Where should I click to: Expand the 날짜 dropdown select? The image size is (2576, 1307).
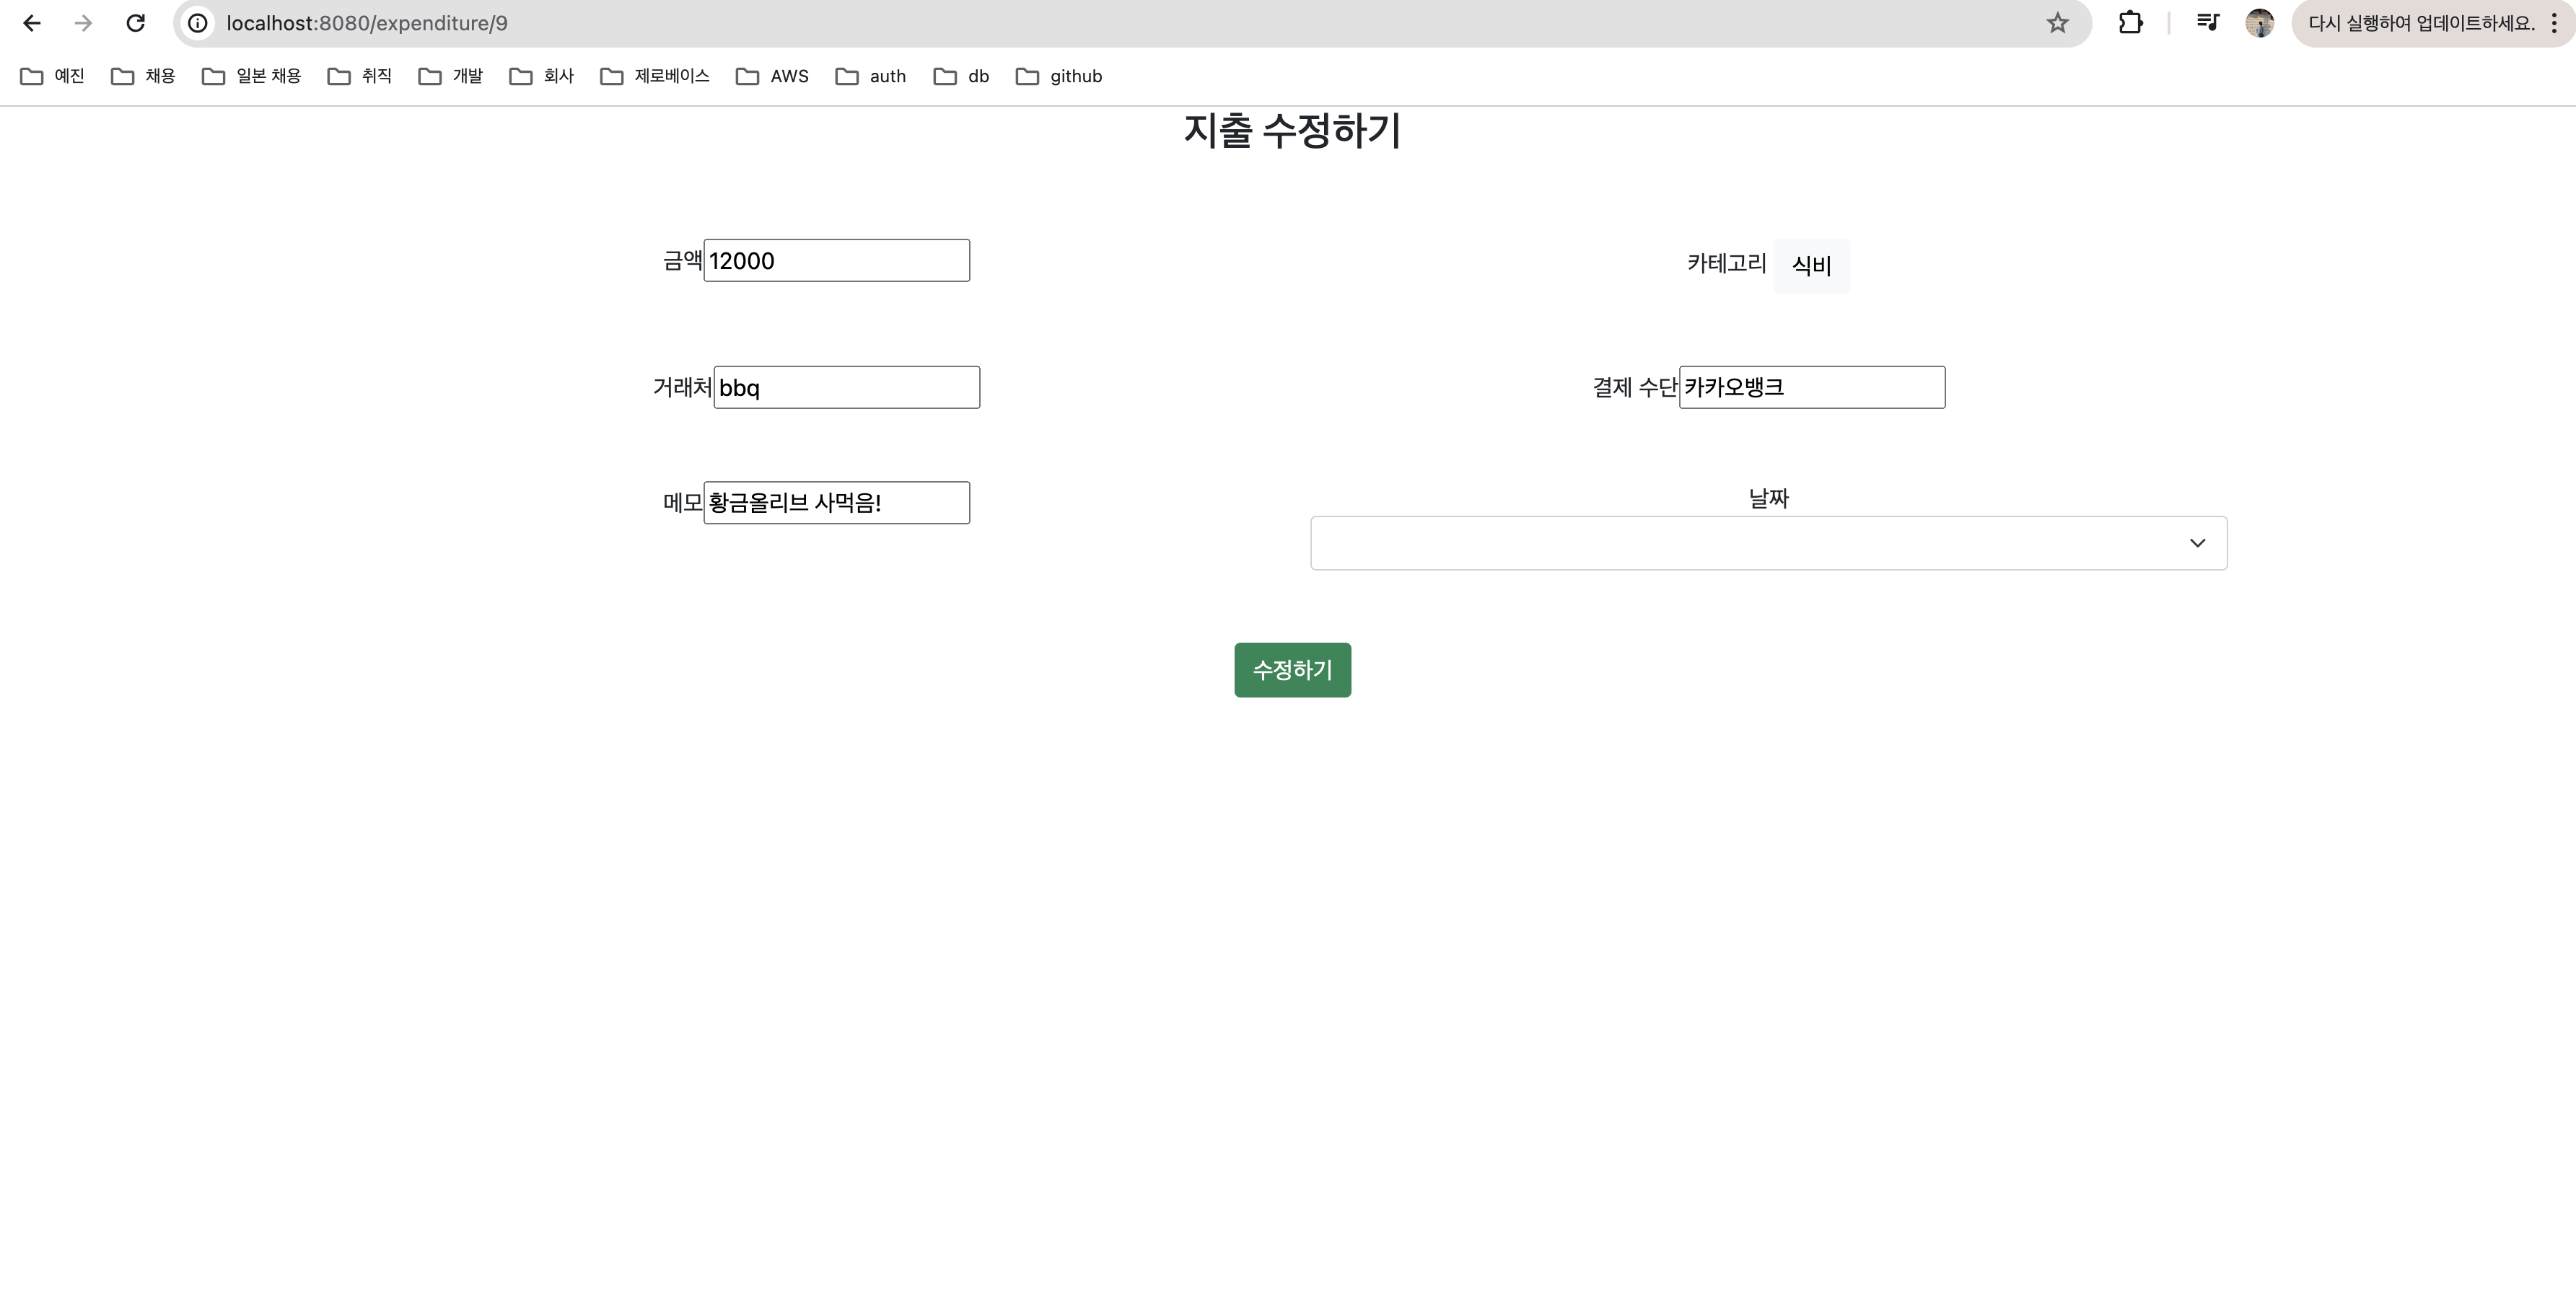(x=1767, y=543)
